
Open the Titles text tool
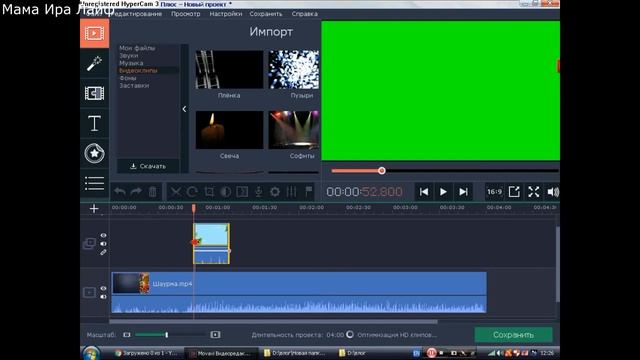click(x=94, y=123)
